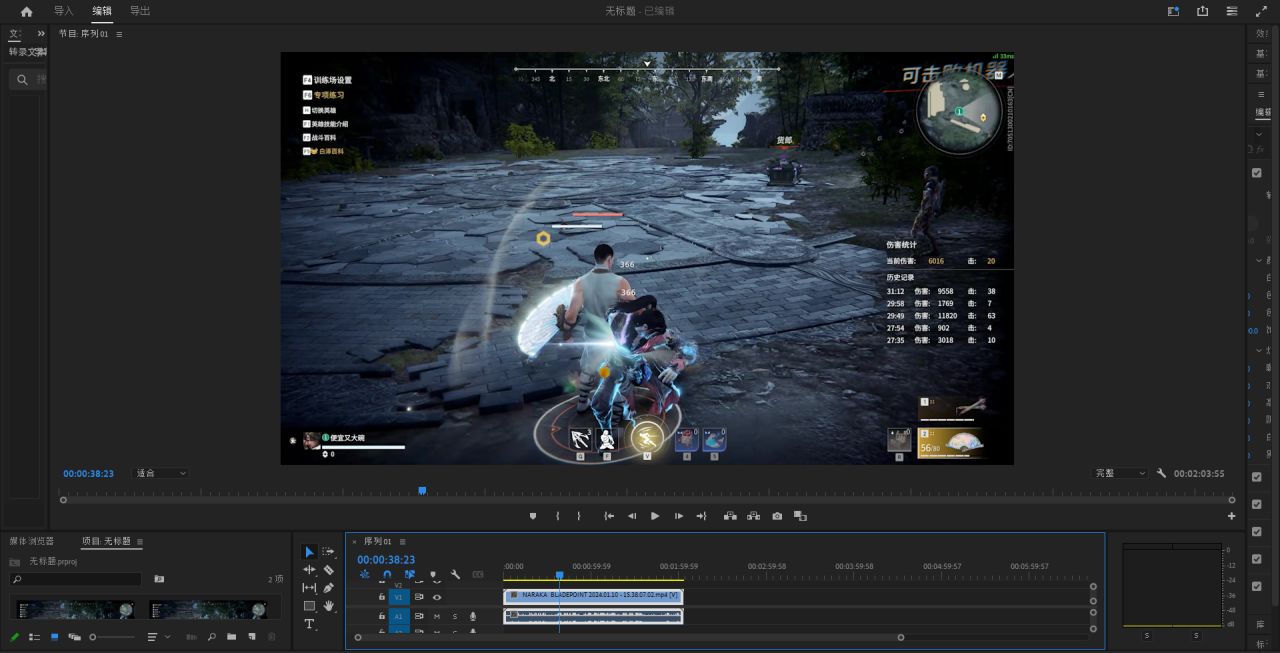Click the 导入 (Import) button
This screenshot has height=653, width=1280.
tap(63, 11)
